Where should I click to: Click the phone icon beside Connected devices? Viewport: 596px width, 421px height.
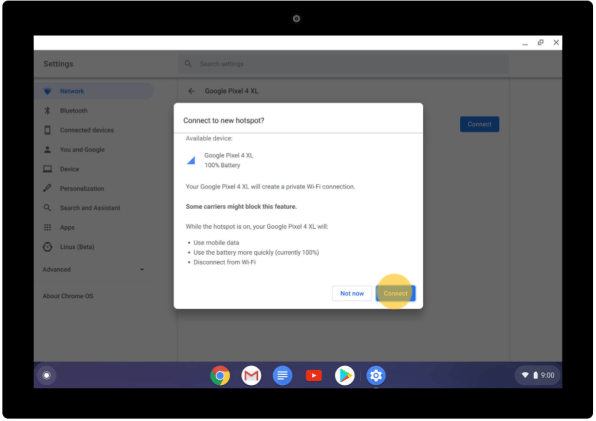pyautogui.click(x=48, y=130)
